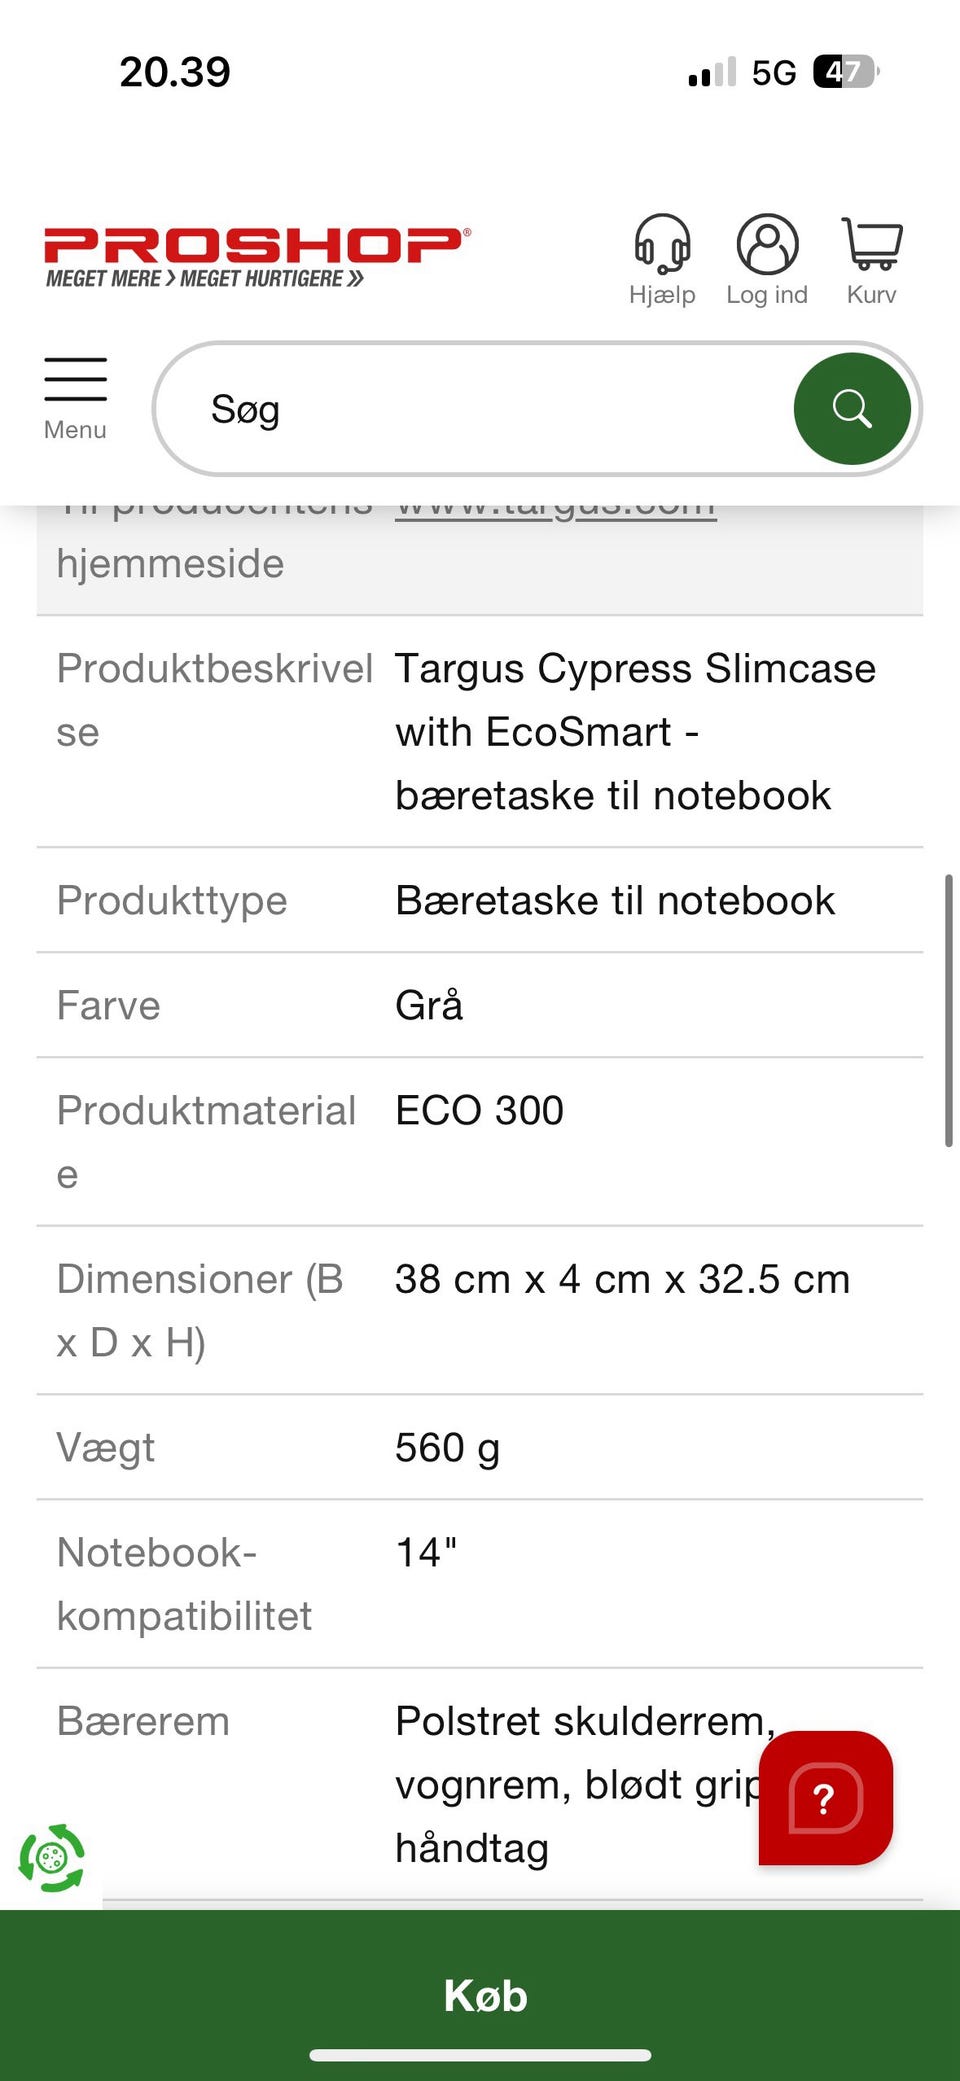This screenshot has height=2081, width=960.
Task: Click the green circular-arrows cookie icon
Action: pyautogui.click(x=52, y=1858)
